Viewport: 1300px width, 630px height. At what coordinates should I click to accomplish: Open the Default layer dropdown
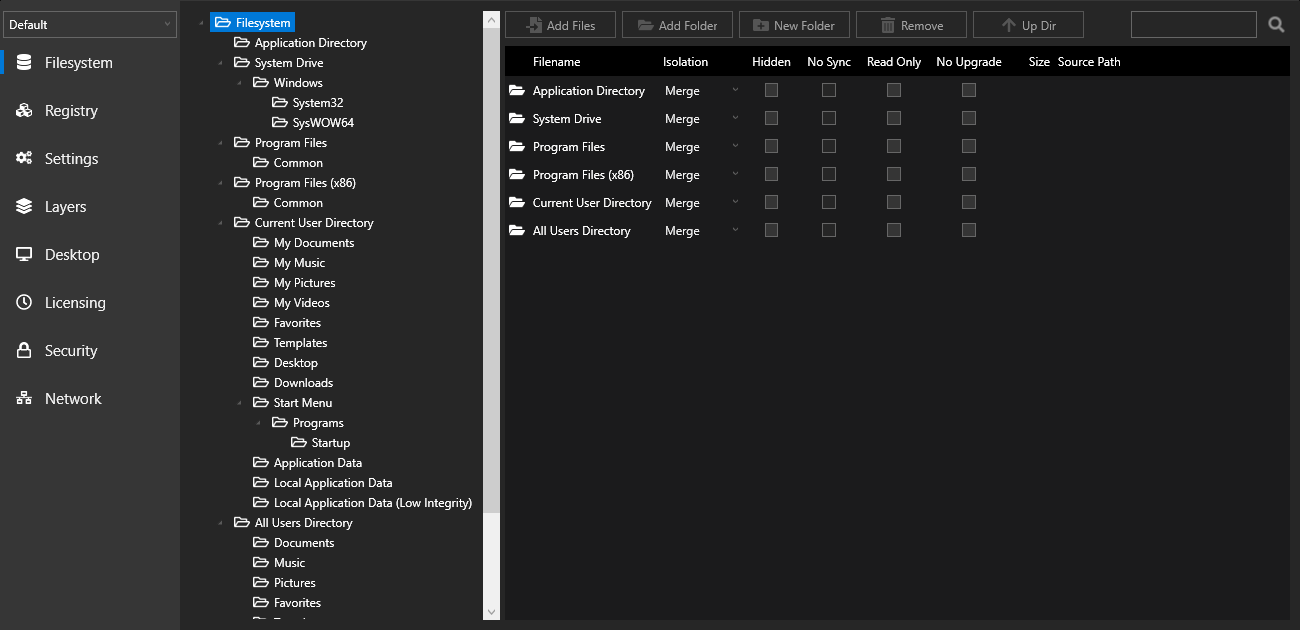pos(90,25)
